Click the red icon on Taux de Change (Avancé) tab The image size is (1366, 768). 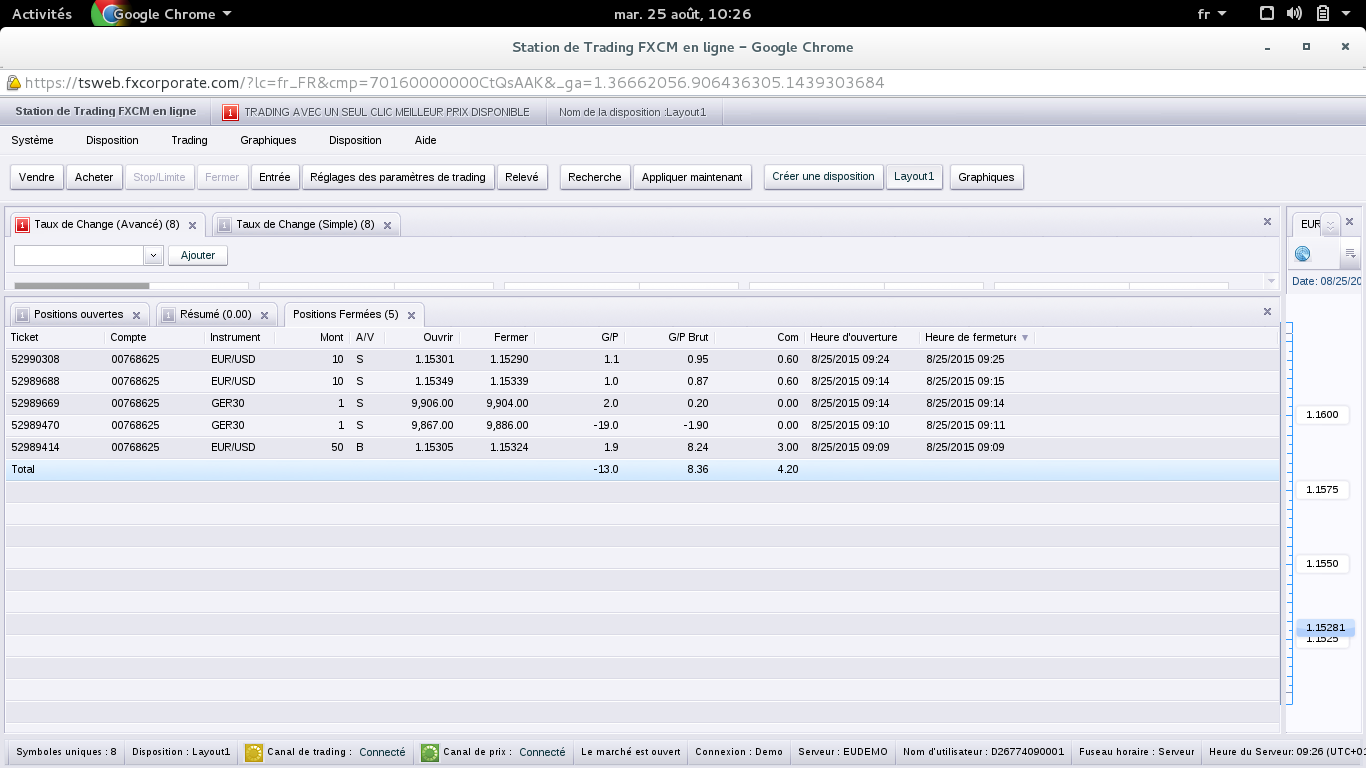point(23,225)
